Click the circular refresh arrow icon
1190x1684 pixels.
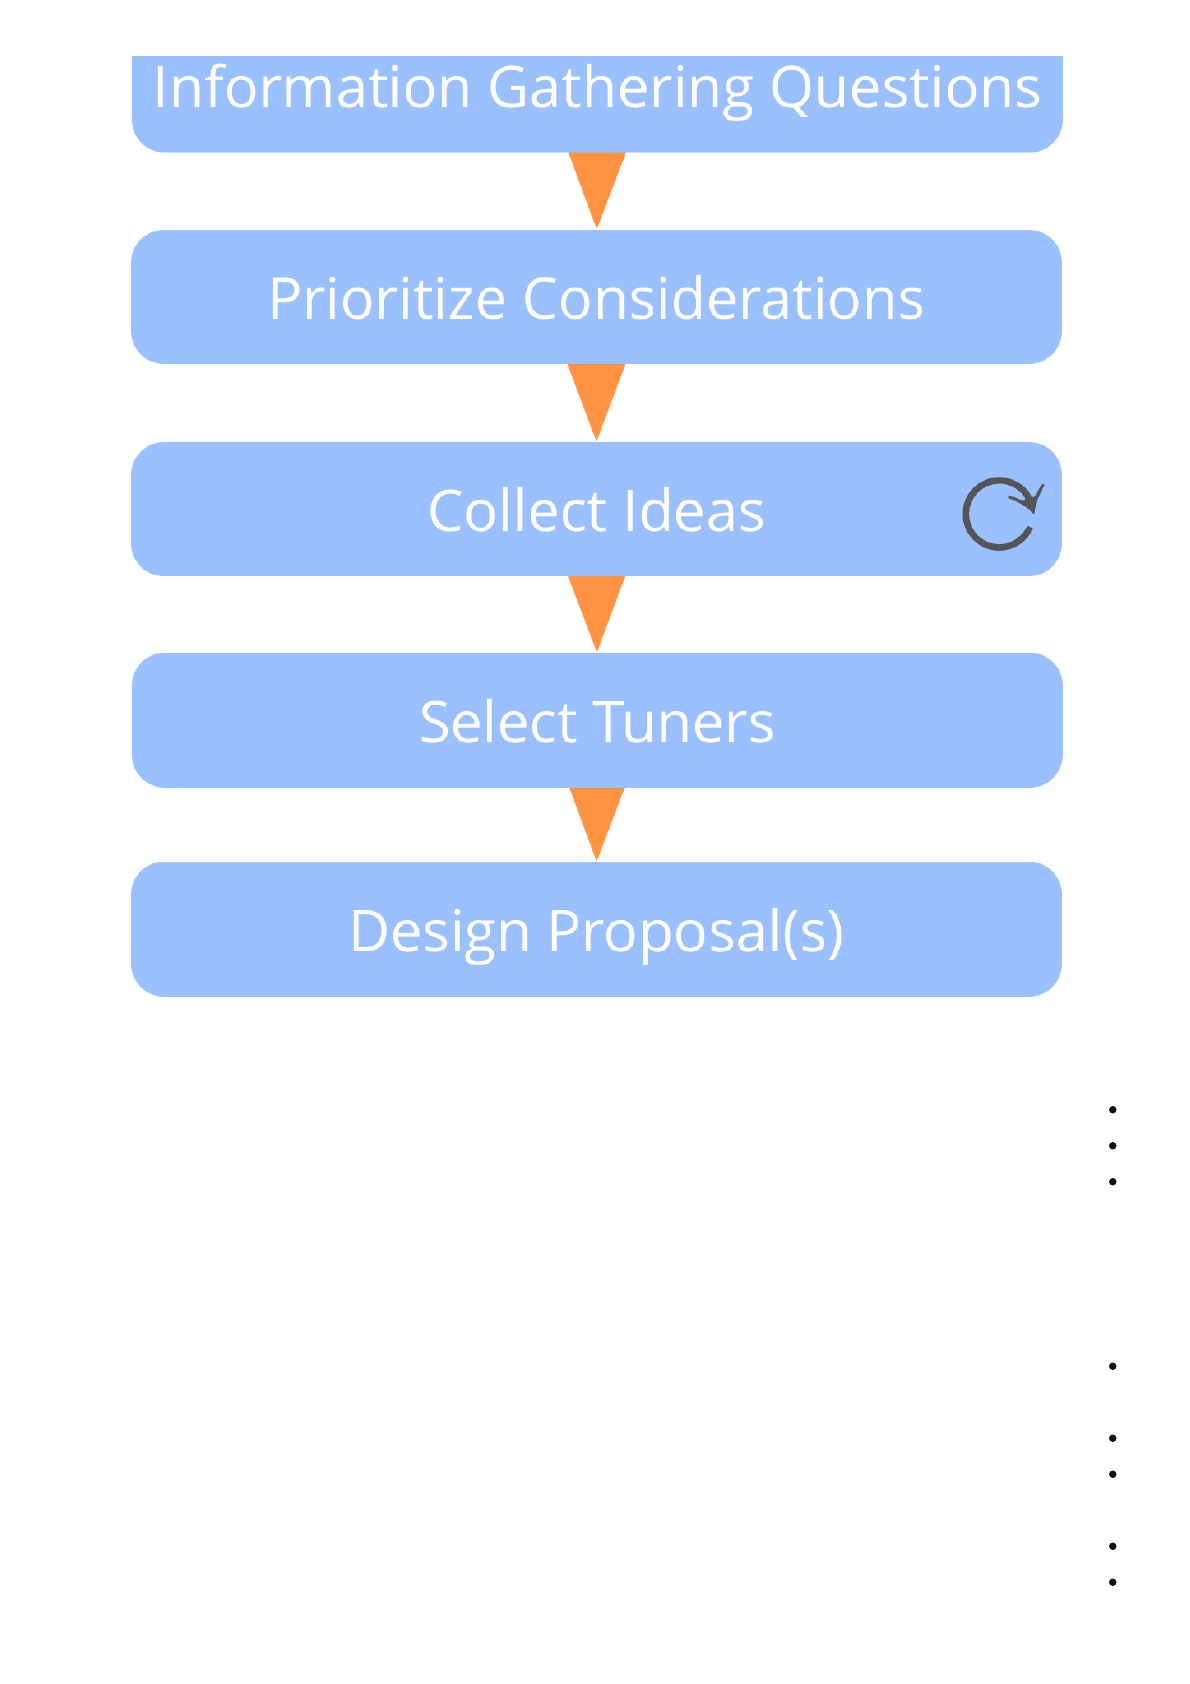(x=1001, y=514)
